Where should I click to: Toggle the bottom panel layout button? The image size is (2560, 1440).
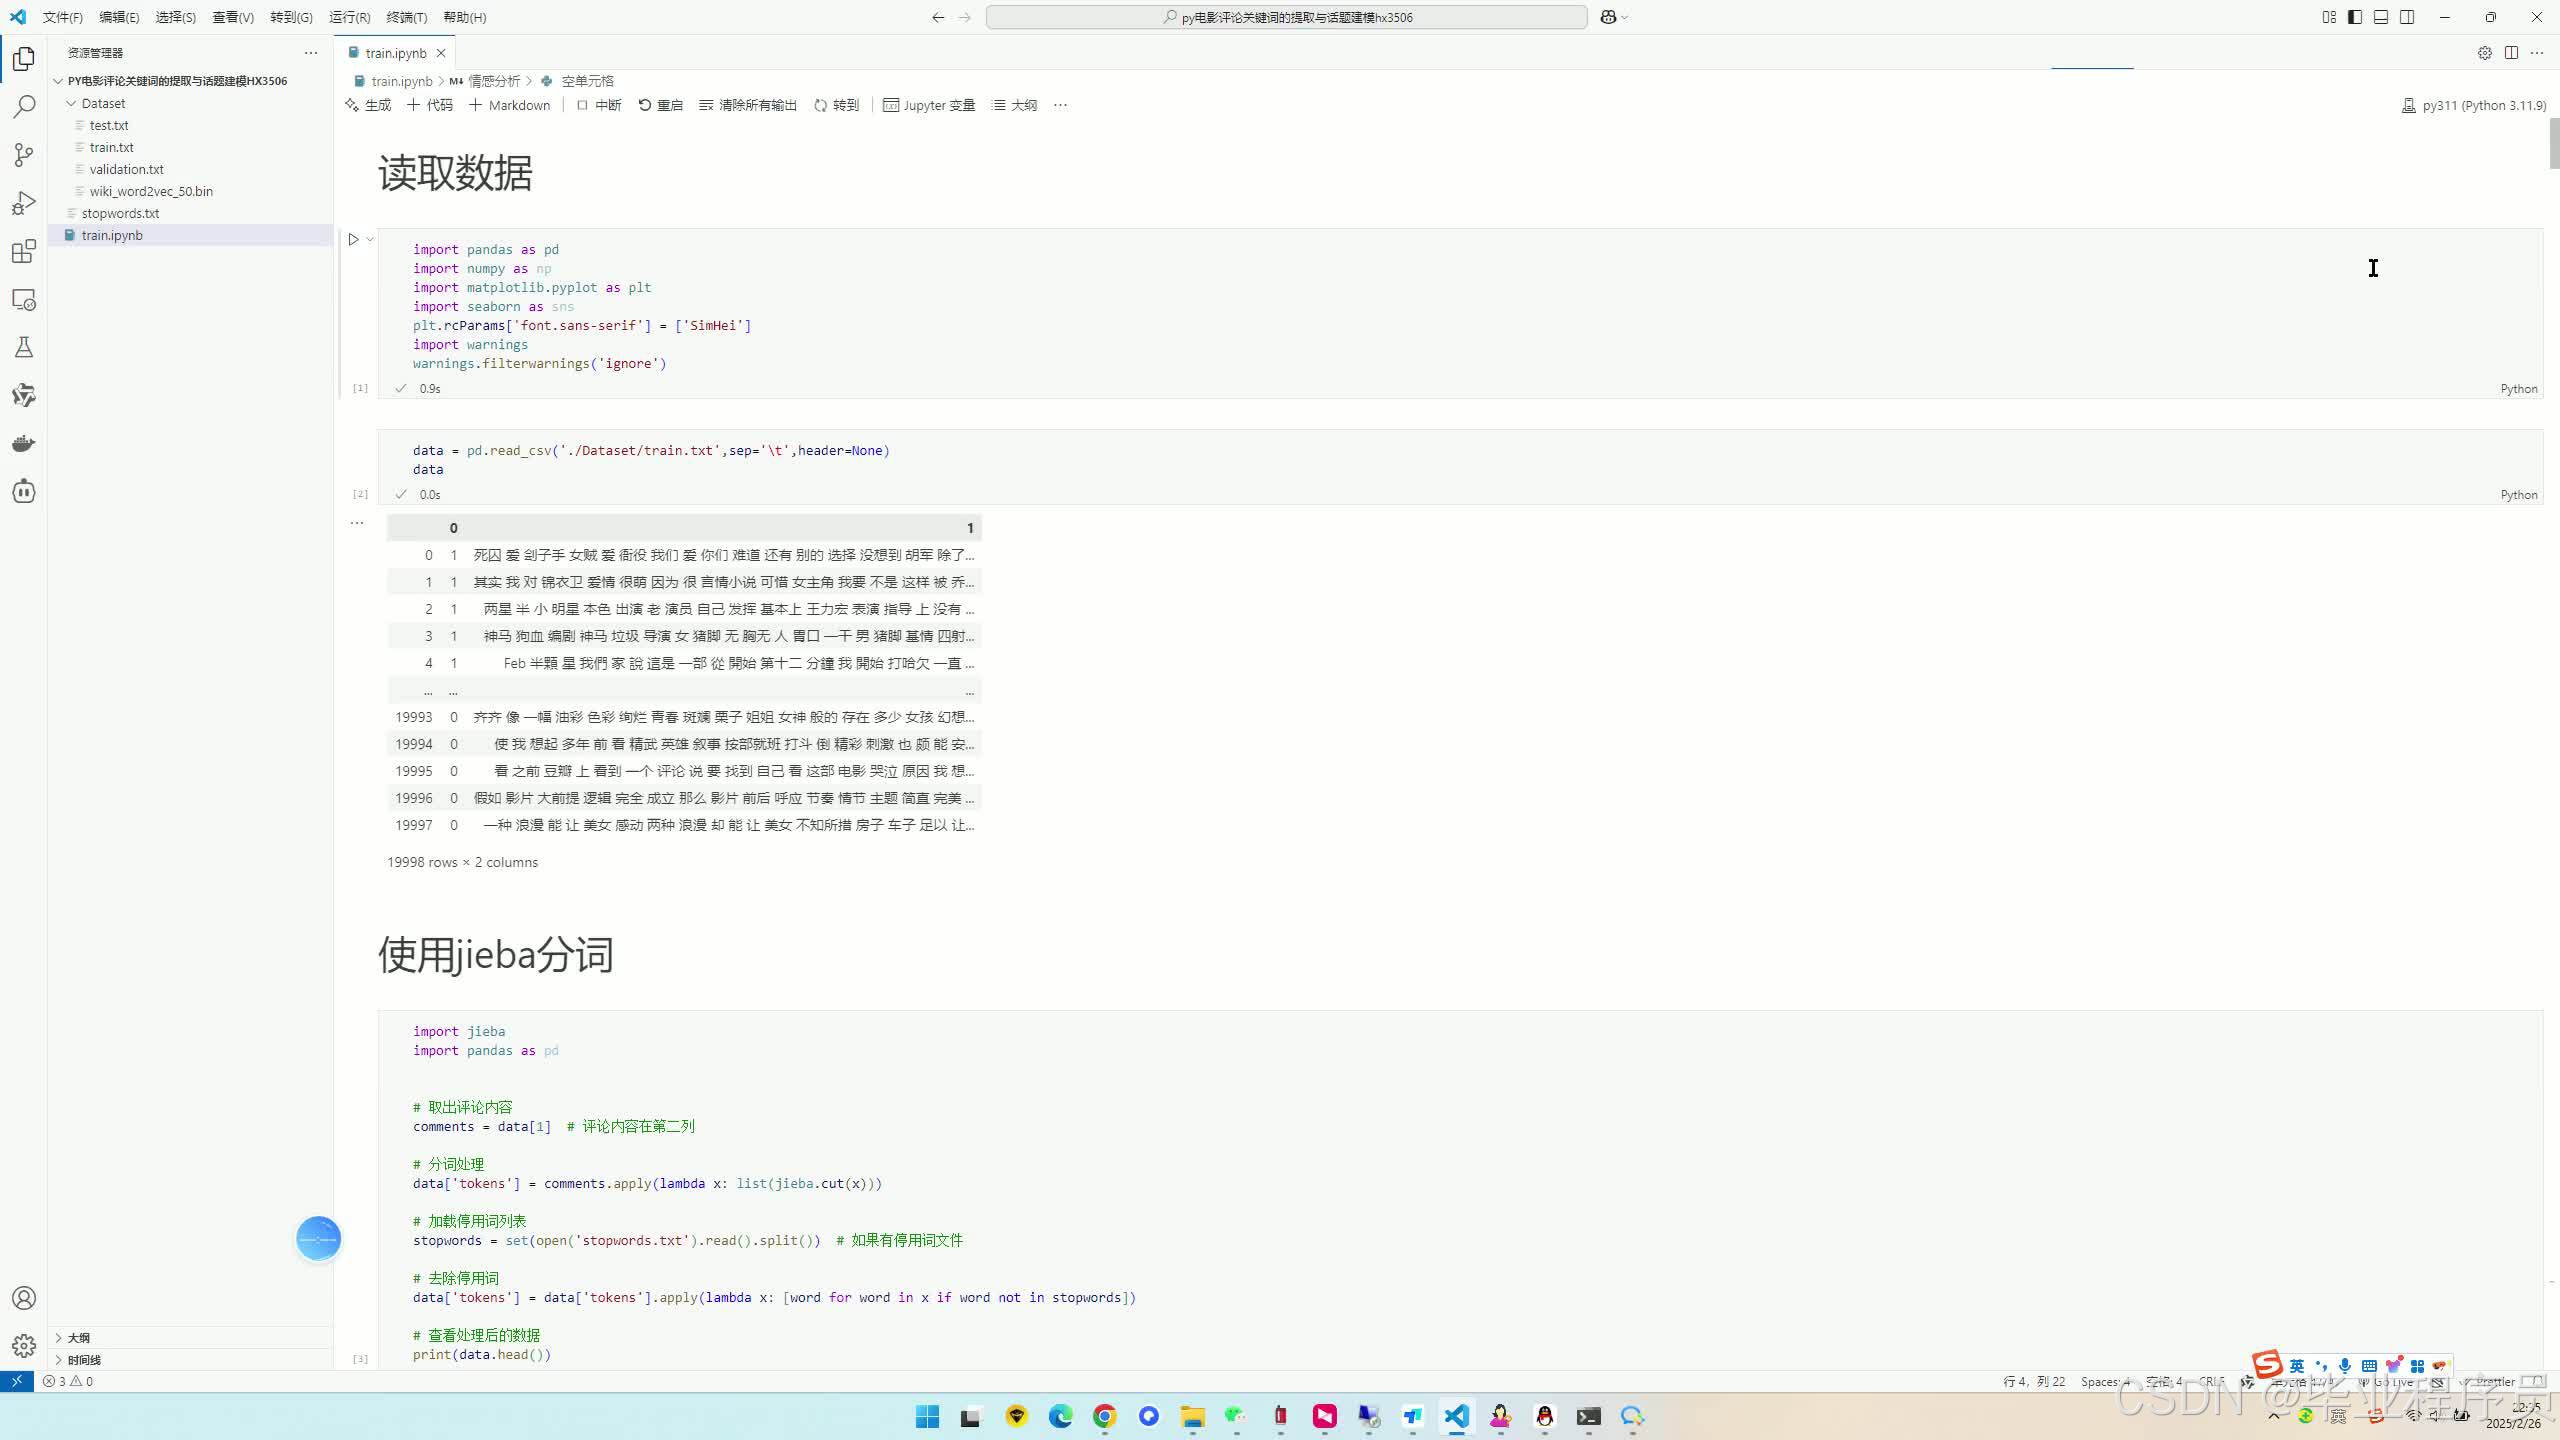(x=2381, y=17)
